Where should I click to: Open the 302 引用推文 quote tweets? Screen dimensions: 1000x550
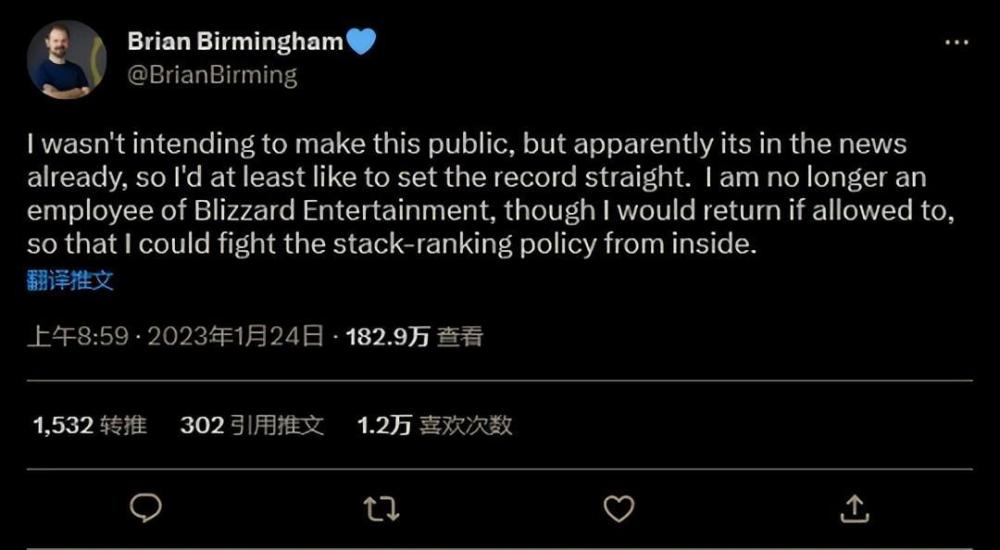(x=252, y=425)
